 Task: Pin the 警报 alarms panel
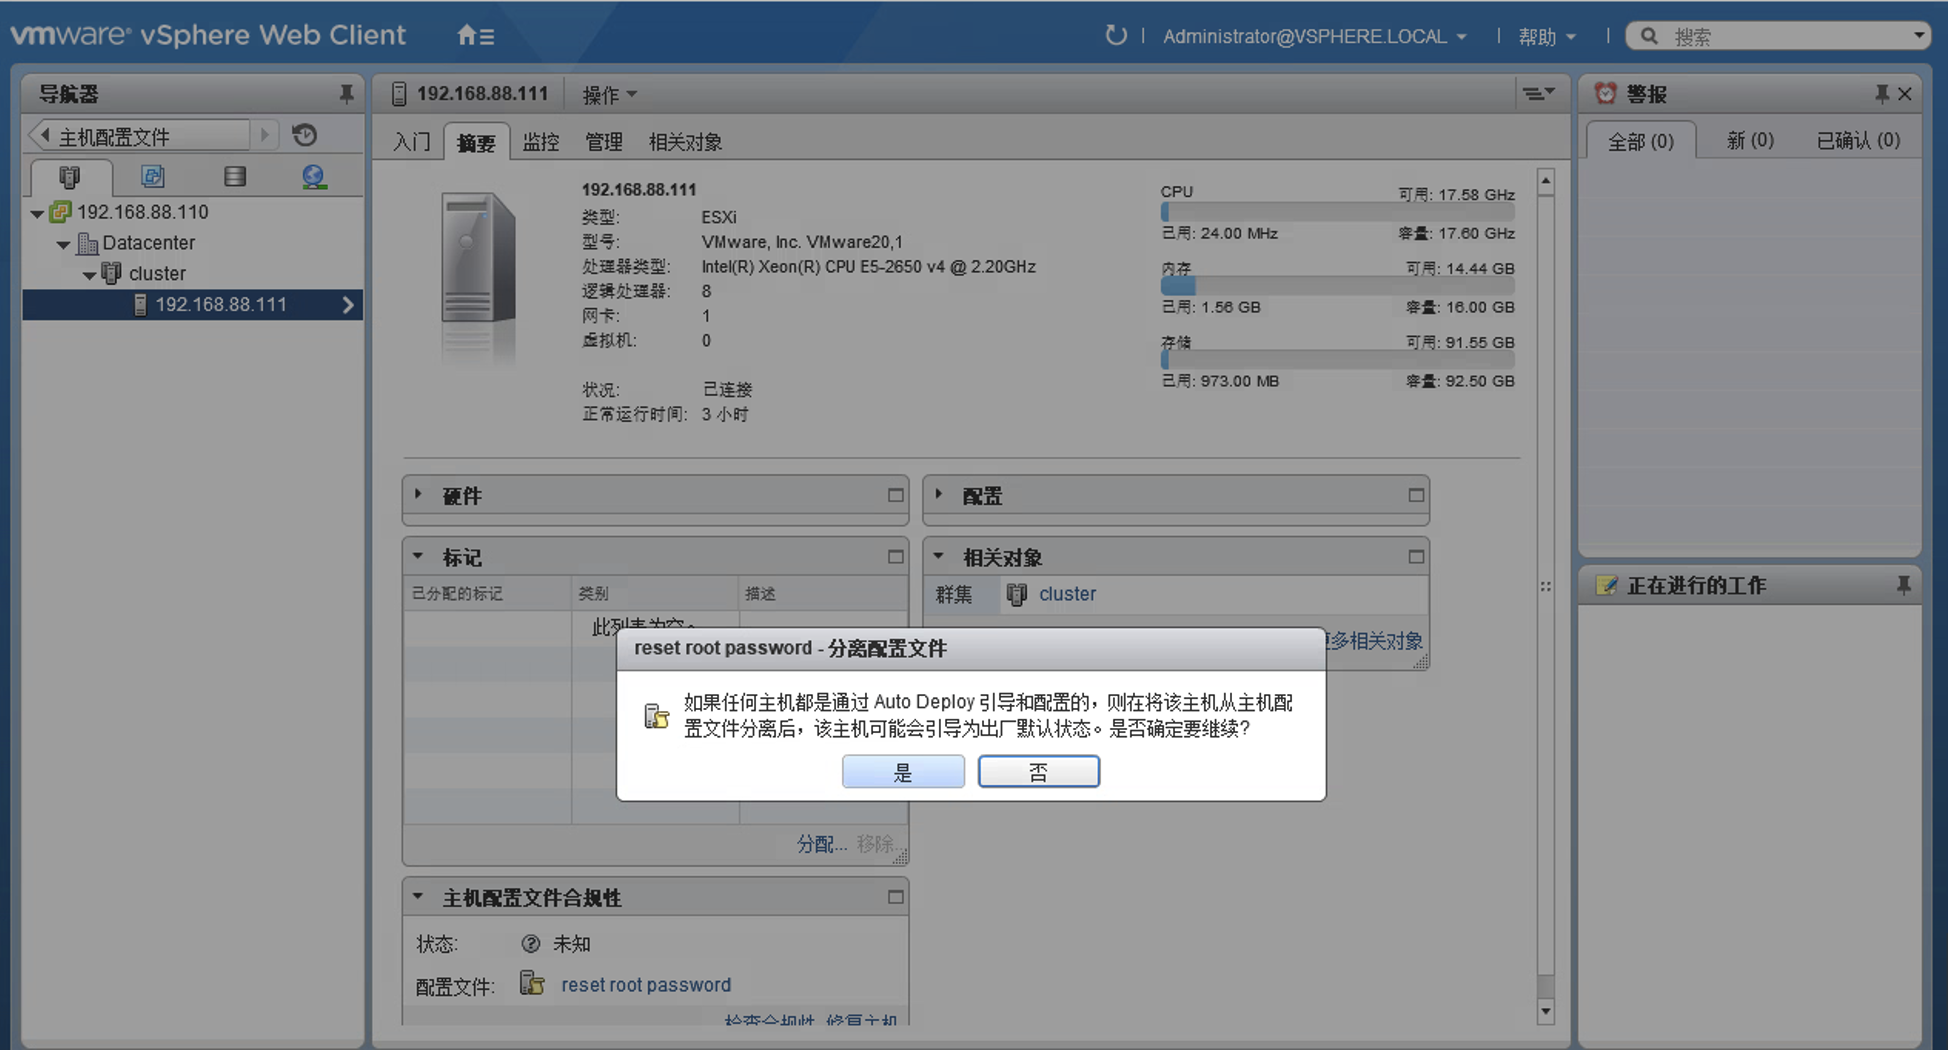1881,94
